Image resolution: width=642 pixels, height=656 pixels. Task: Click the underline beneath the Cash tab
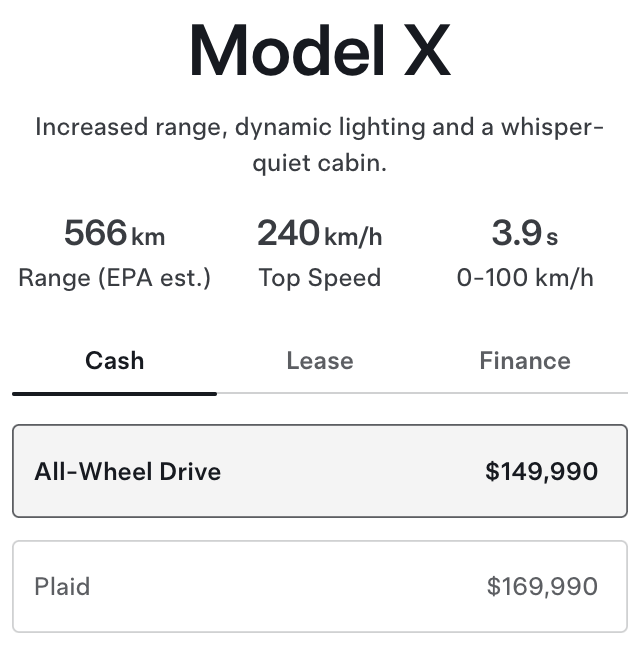point(114,393)
